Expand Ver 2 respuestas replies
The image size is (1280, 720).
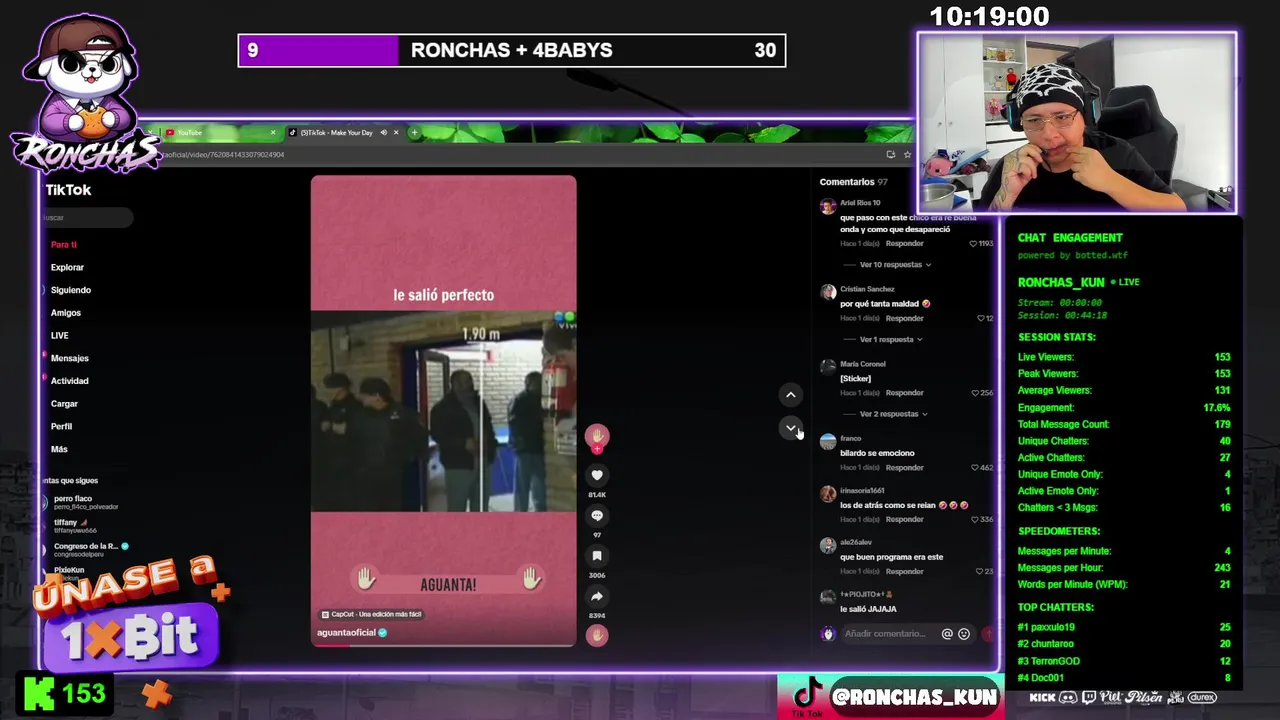click(x=893, y=414)
